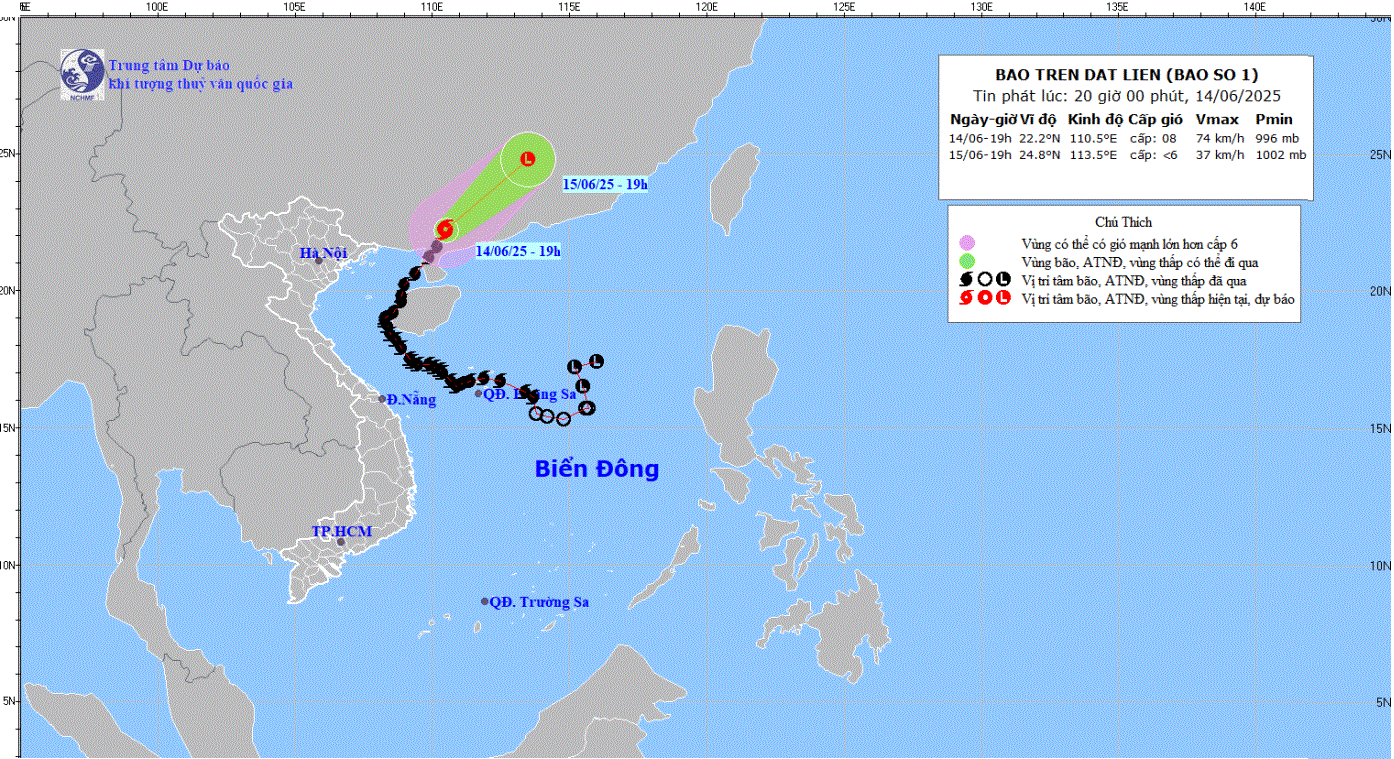Select the red L icon in legend

[x=1003, y=299]
